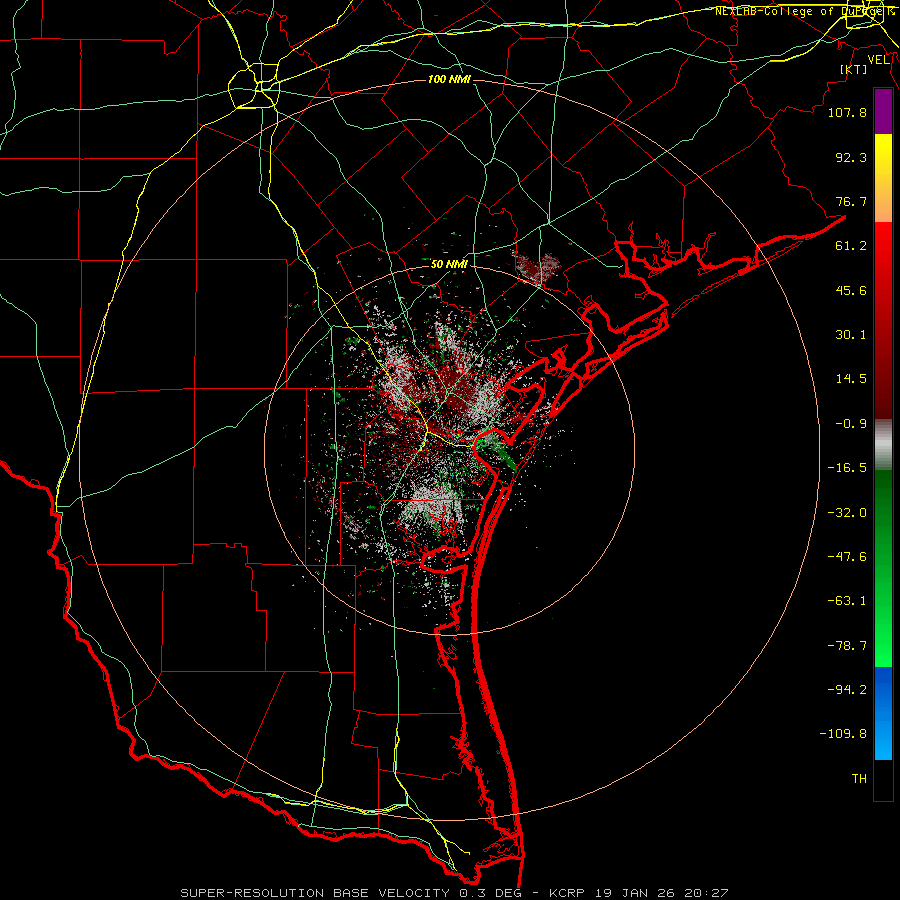Click the 50 NMI range ring label
900x900 pixels.
tap(449, 264)
